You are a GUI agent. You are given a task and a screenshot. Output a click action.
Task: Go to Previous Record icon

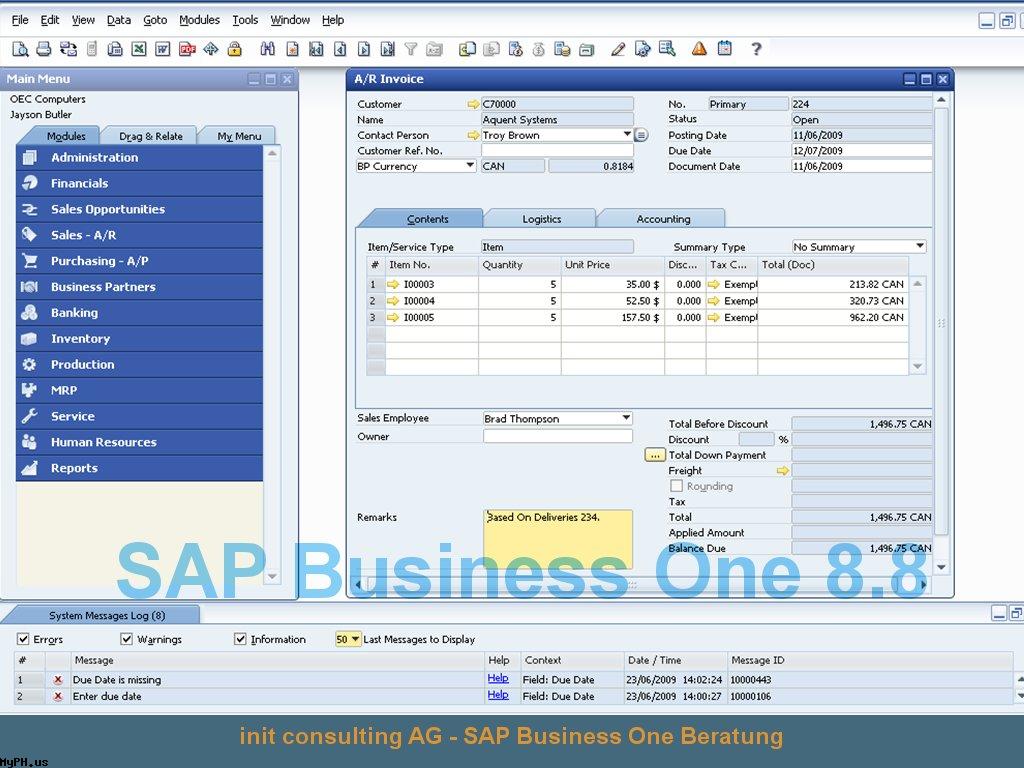[x=340, y=49]
